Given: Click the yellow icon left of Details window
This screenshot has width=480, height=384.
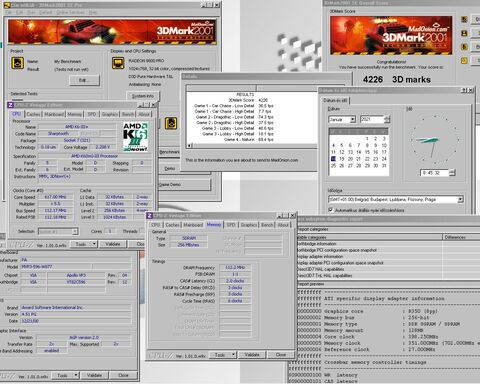Looking at the screenshot, I should [171, 123].
